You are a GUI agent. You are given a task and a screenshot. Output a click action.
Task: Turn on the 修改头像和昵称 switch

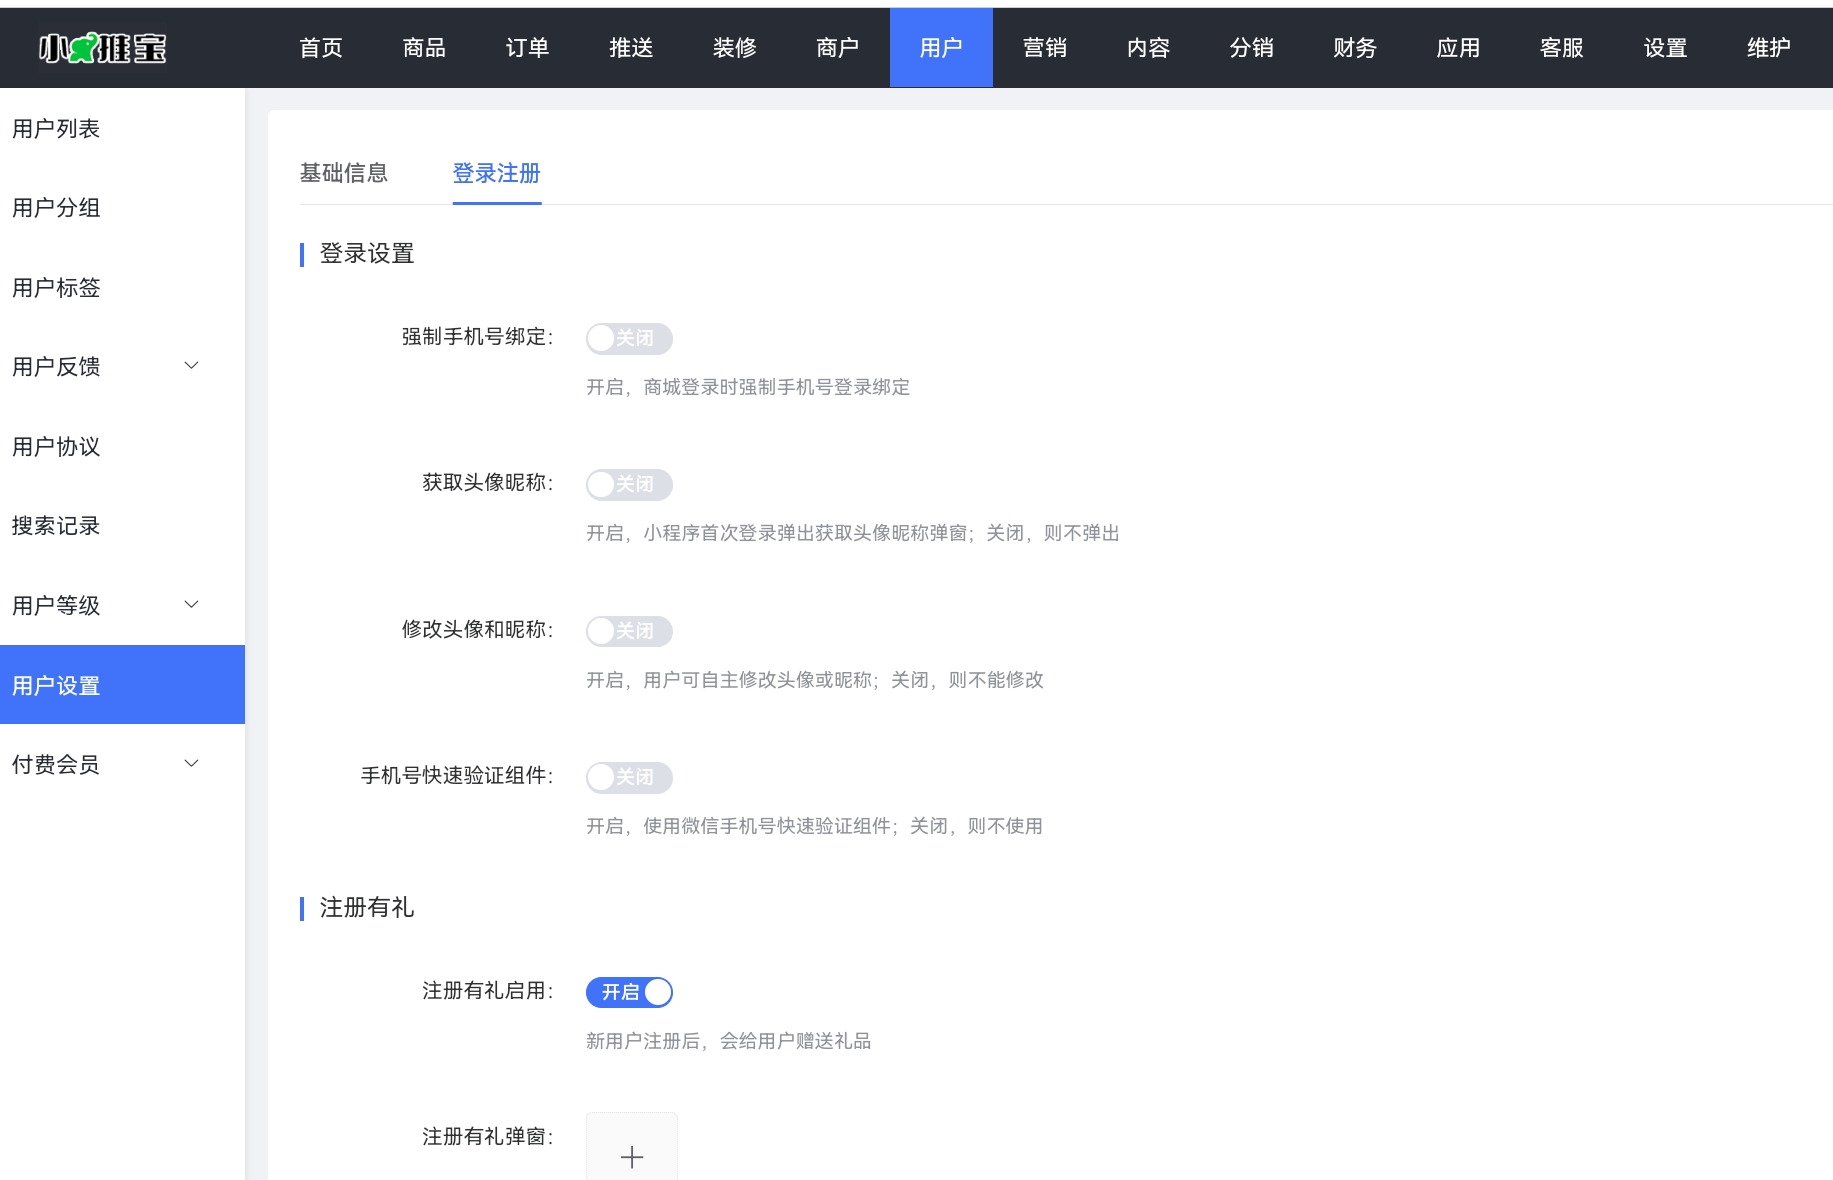click(628, 631)
